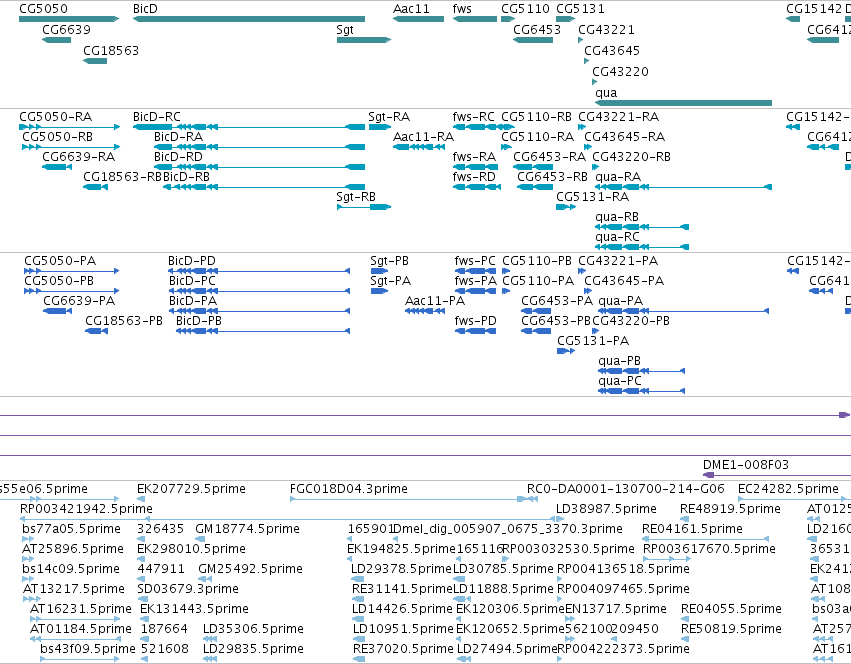Select the Sgt gene glyph
This screenshot has width=851, height=664.
[364, 40]
